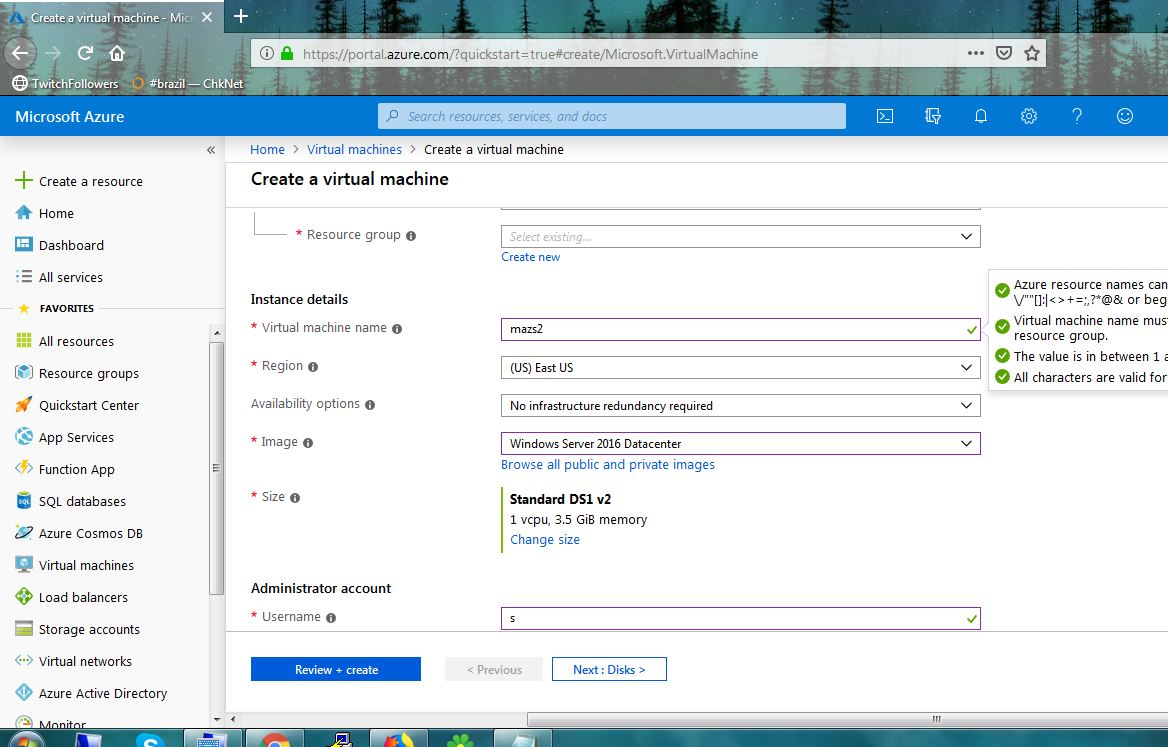Open Dashboard in sidebar menu
Screen dimensions: 1168x747
click(72, 245)
